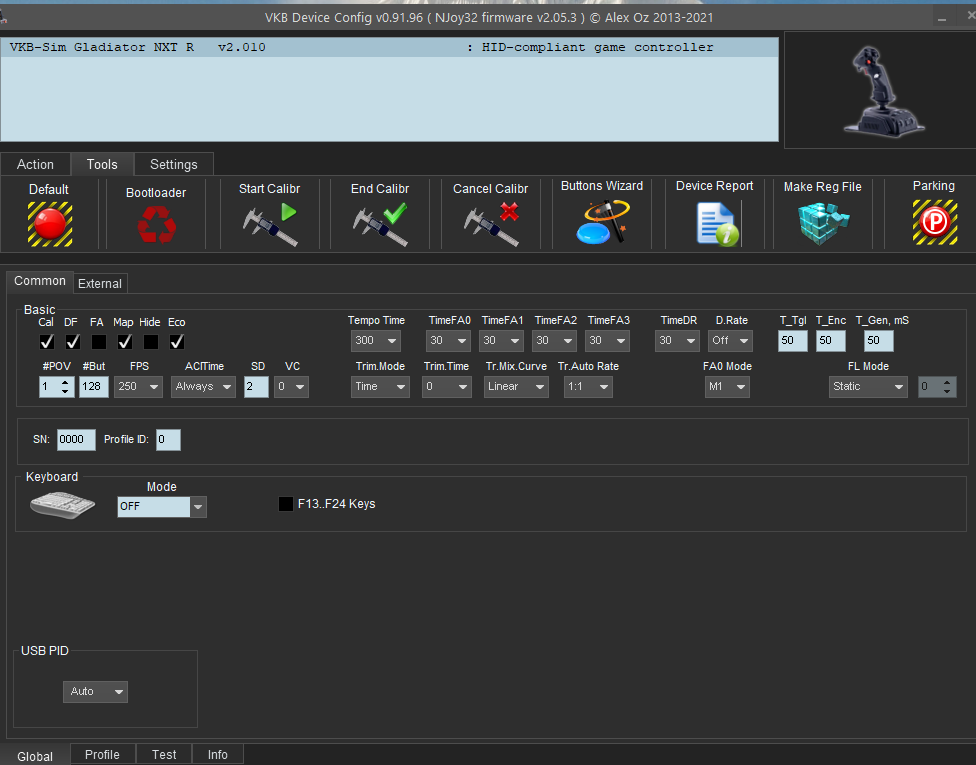Screen dimensions: 976x765
Task: Toggle the Eco checkbox
Action: [x=177, y=342]
